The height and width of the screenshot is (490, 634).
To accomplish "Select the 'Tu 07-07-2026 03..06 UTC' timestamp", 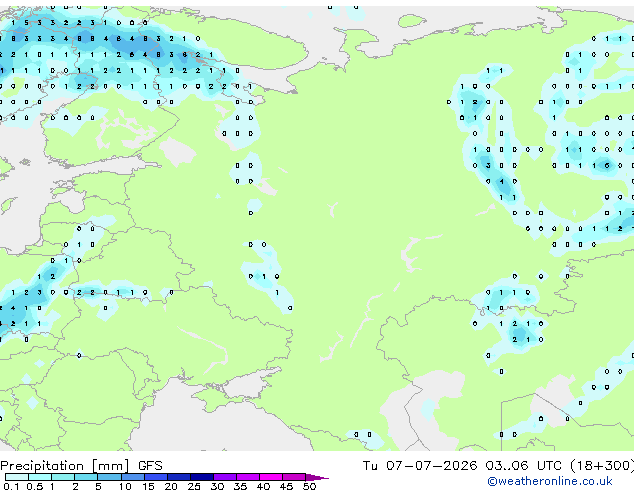I will click(462, 465).
